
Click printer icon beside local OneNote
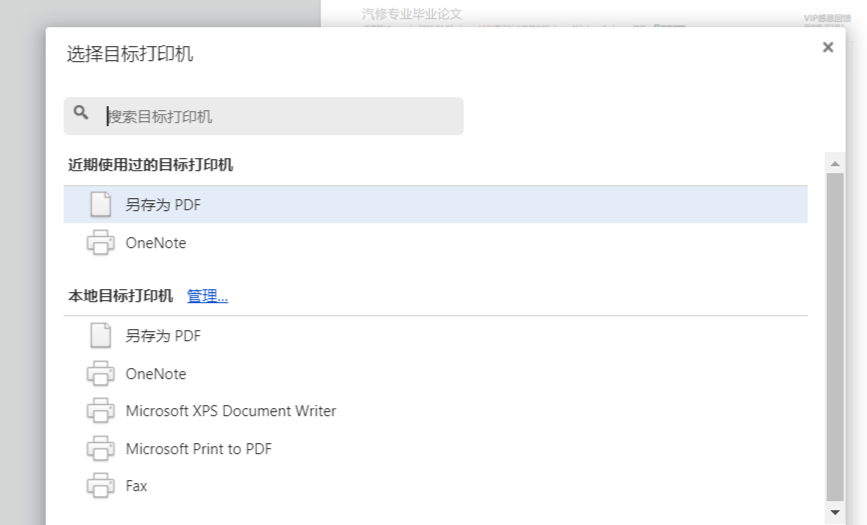point(101,373)
